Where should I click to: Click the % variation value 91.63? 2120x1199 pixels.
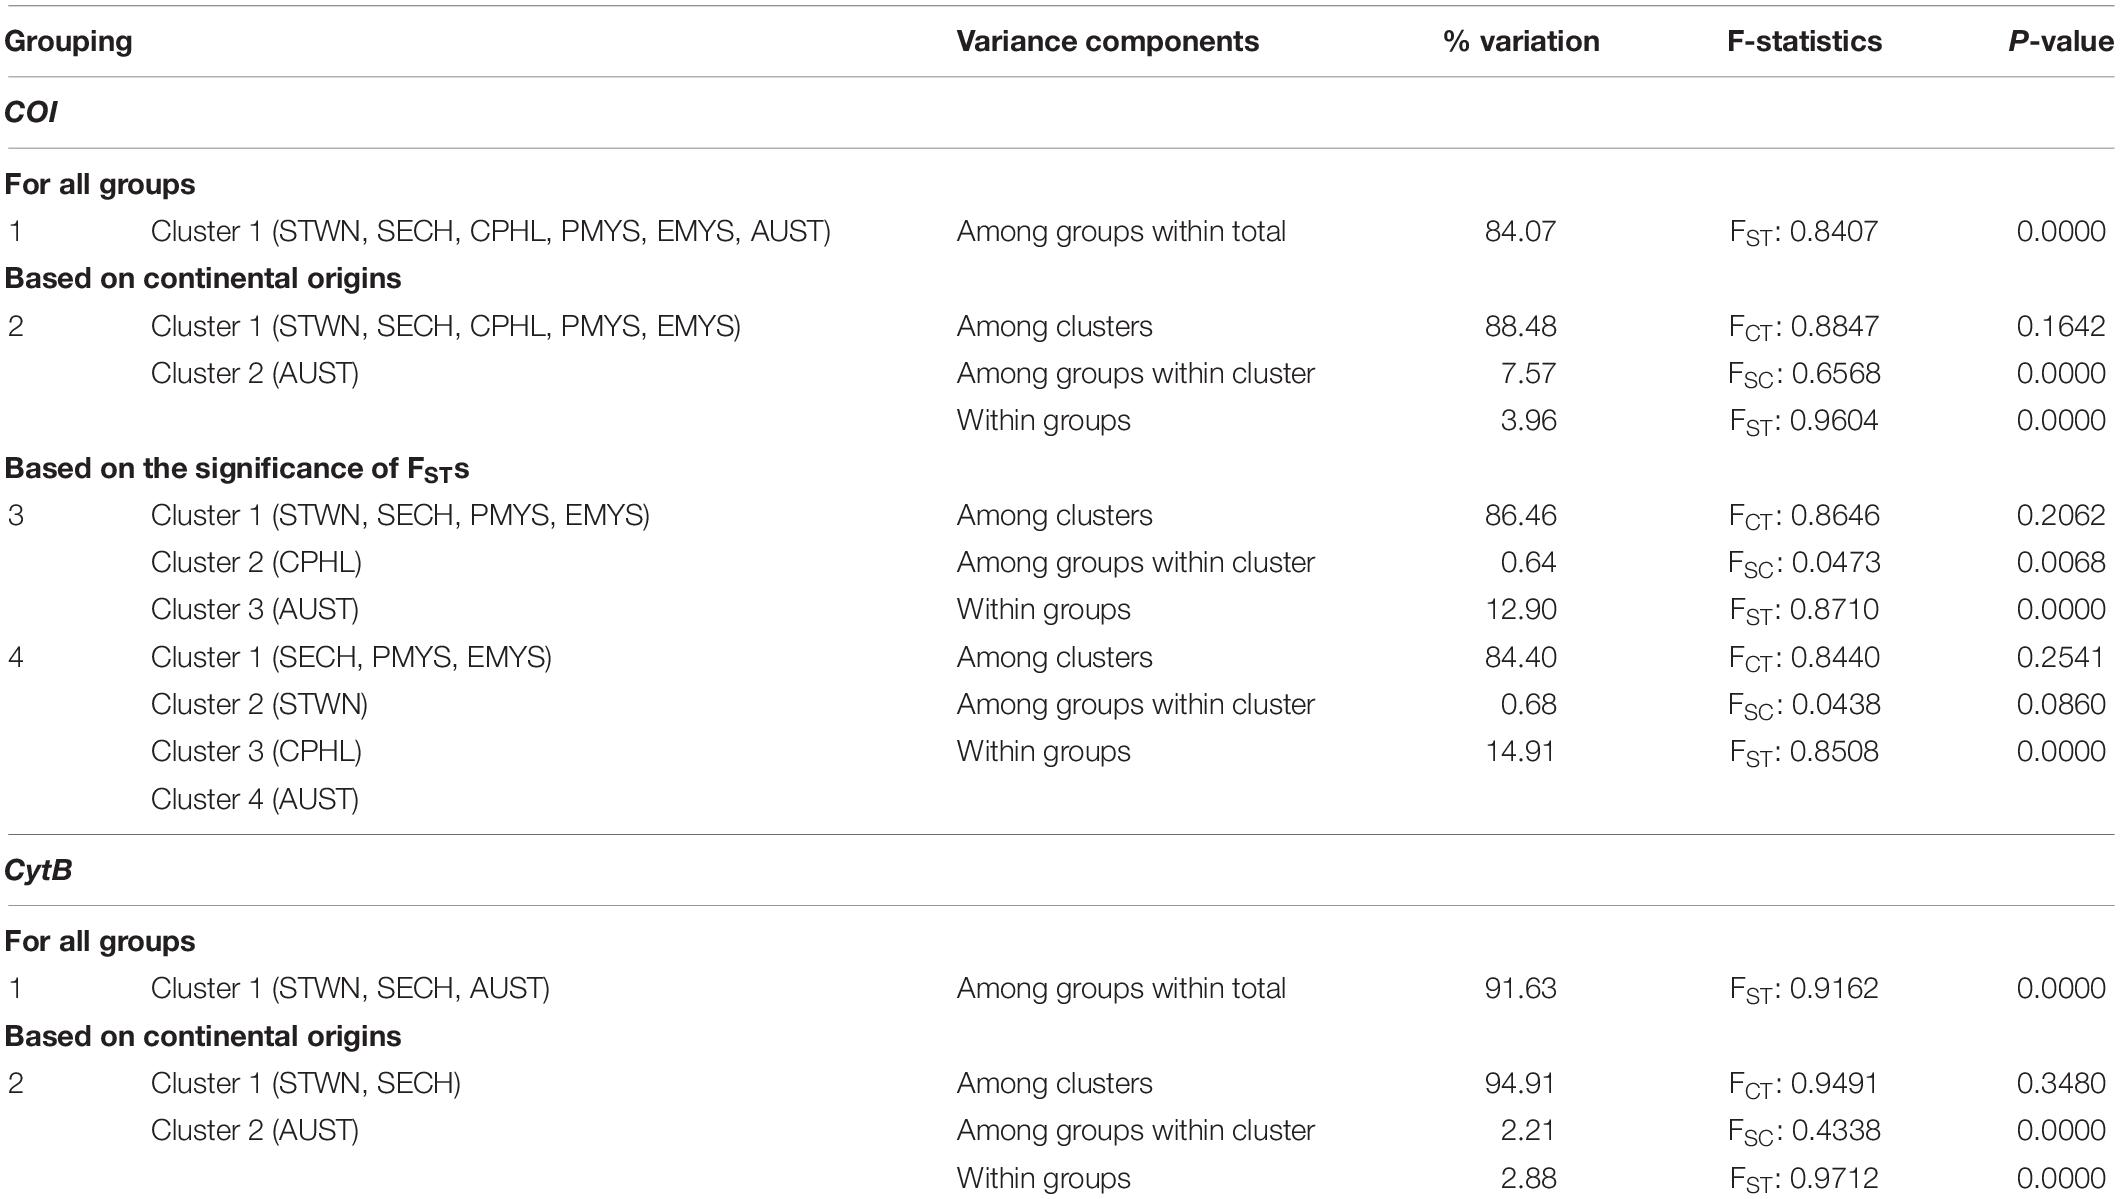[1520, 989]
